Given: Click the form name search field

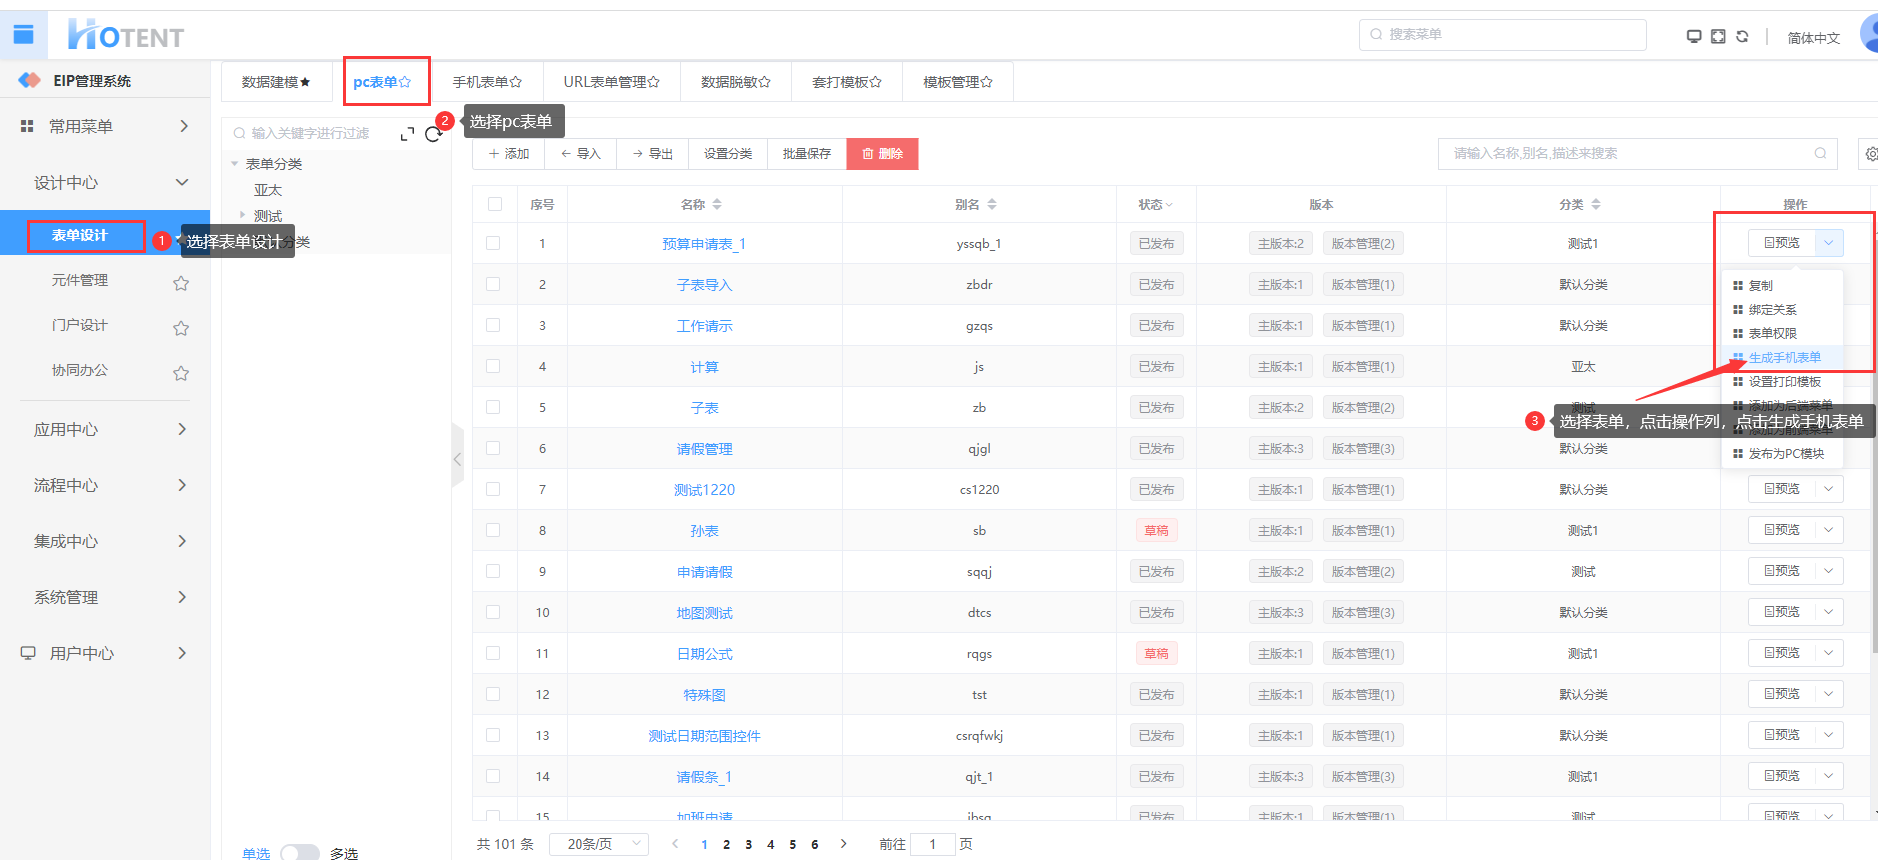Looking at the screenshot, I should [1630, 153].
